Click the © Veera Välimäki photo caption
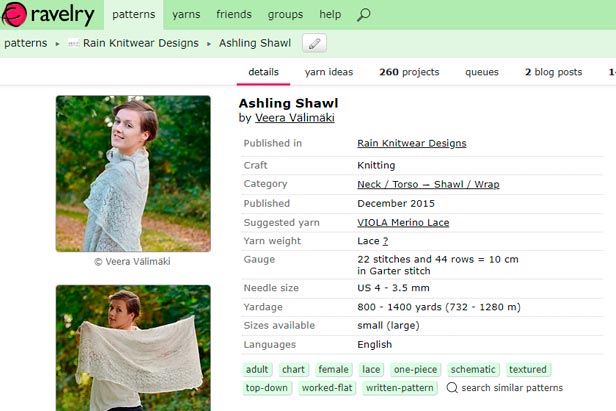The width and height of the screenshot is (616, 411). point(132,262)
